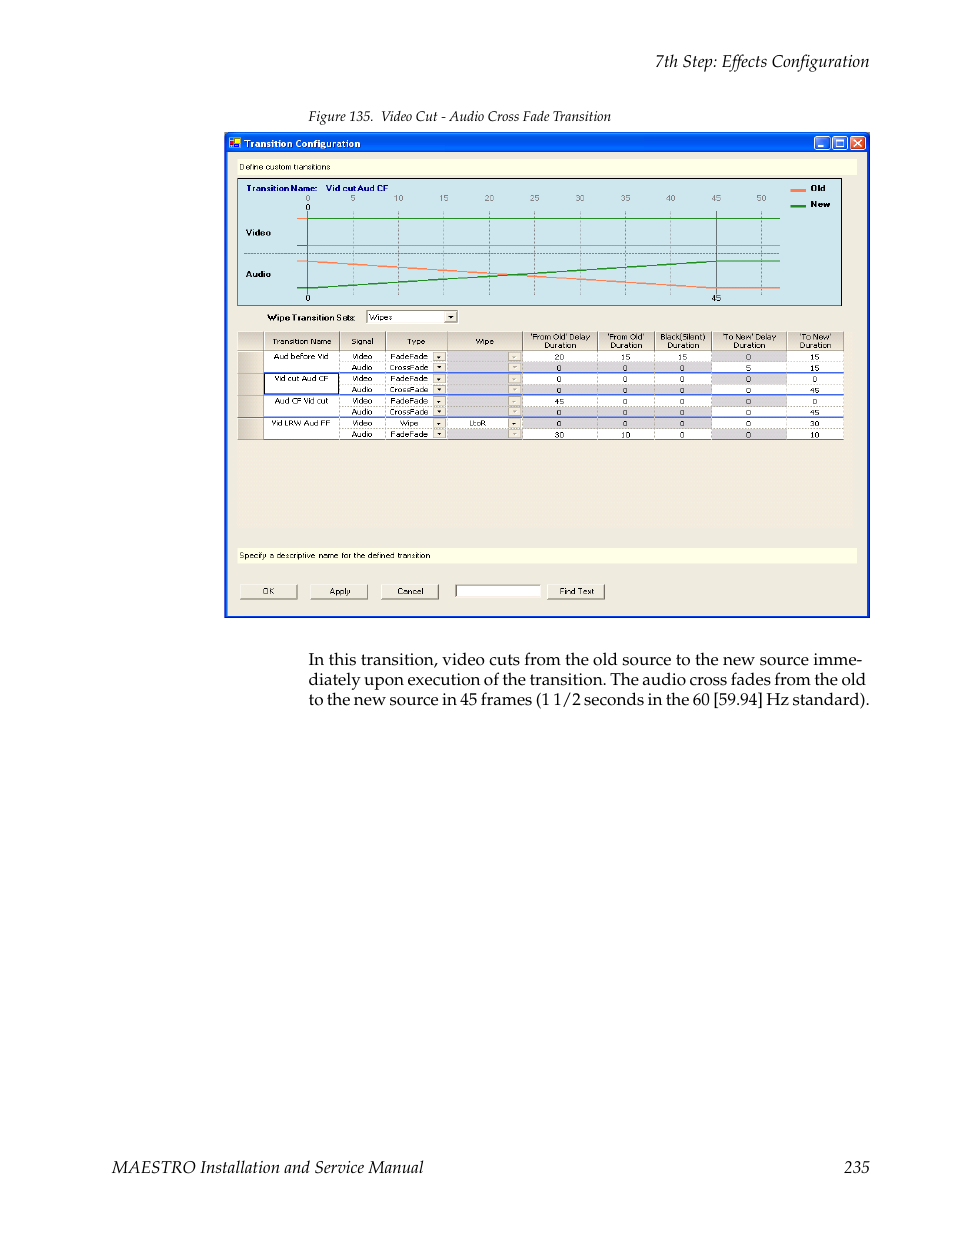Image resolution: width=954 pixels, height=1235 pixels.
Task: Select From Old Delay value 30, Vid LRW Audio
Action: [x=559, y=434]
